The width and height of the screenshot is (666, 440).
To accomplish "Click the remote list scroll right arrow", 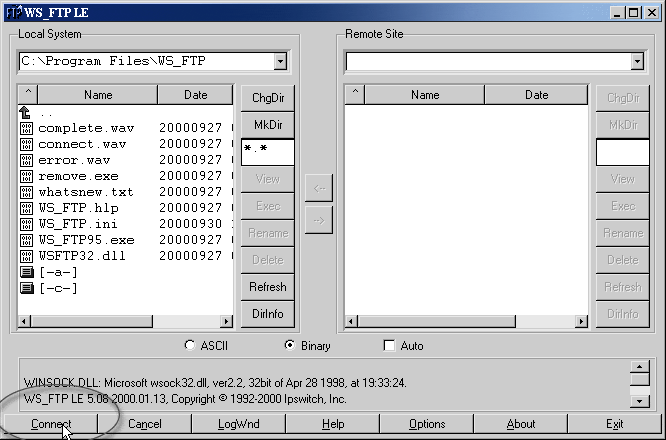I will [x=581, y=322].
